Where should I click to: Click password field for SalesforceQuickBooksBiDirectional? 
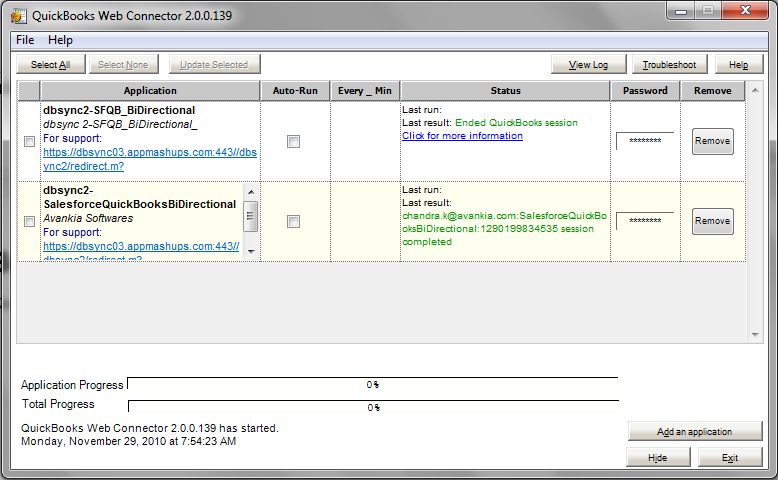click(644, 221)
